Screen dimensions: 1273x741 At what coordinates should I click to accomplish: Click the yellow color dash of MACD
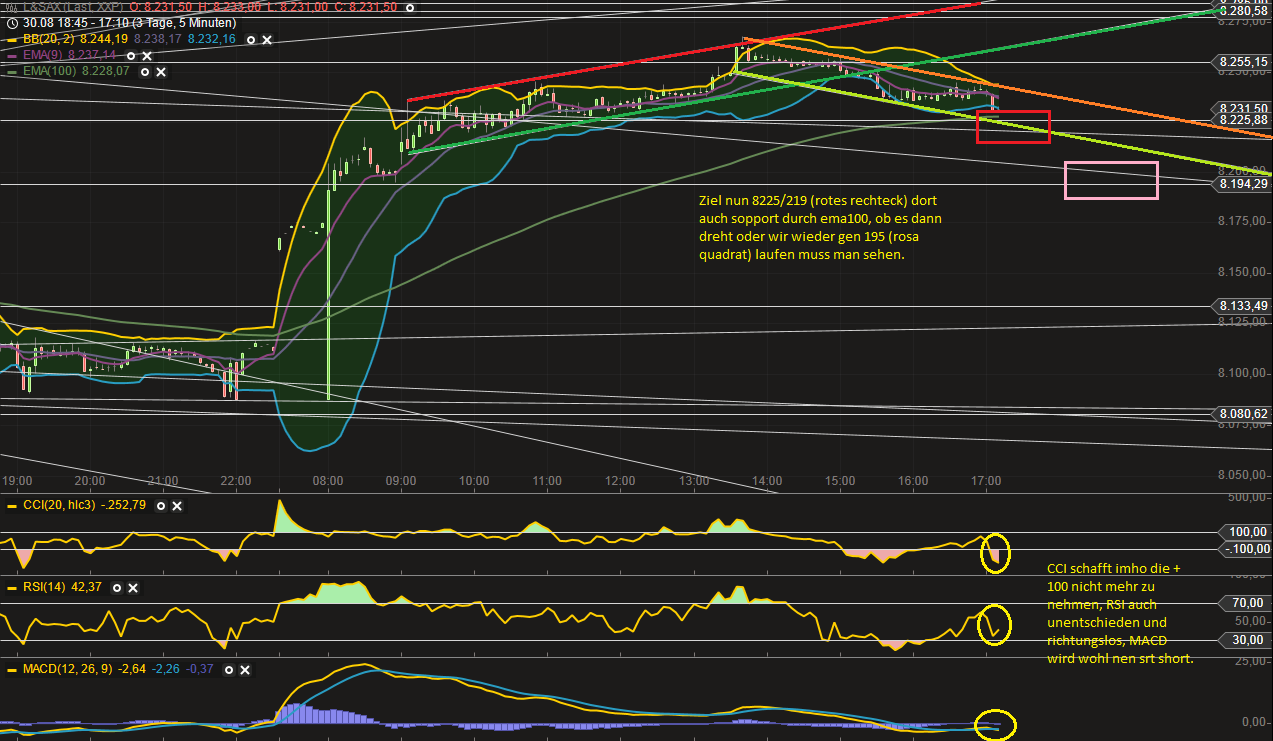coord(12,669)
